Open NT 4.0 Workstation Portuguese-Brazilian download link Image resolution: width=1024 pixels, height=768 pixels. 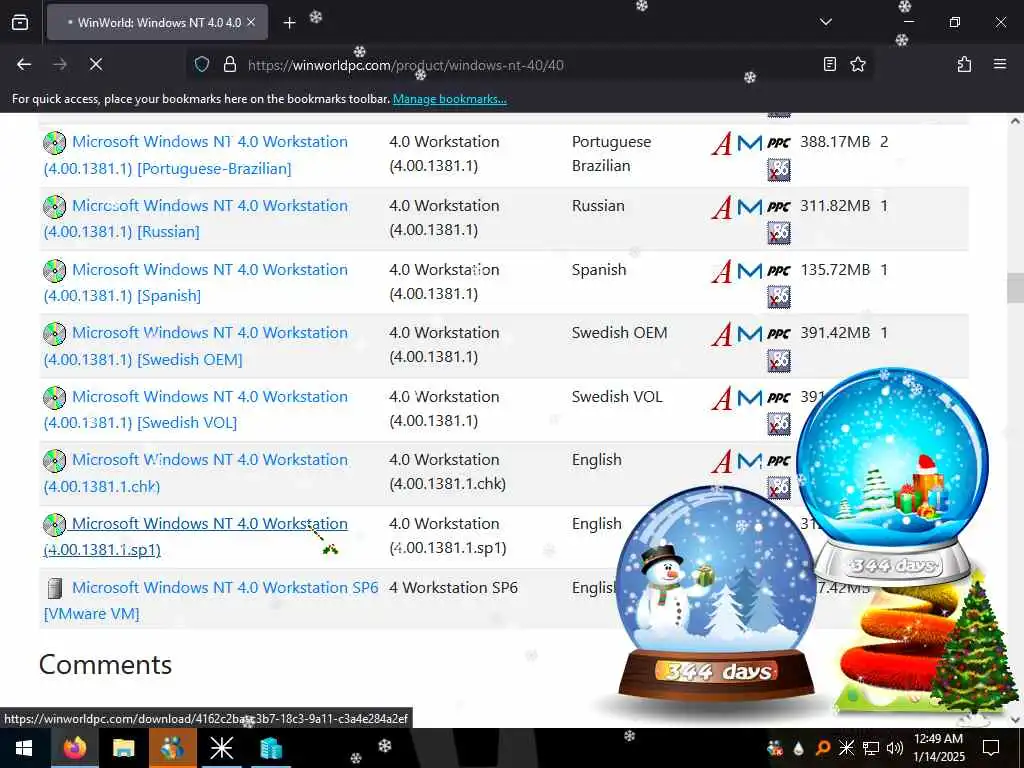[196, 155]
